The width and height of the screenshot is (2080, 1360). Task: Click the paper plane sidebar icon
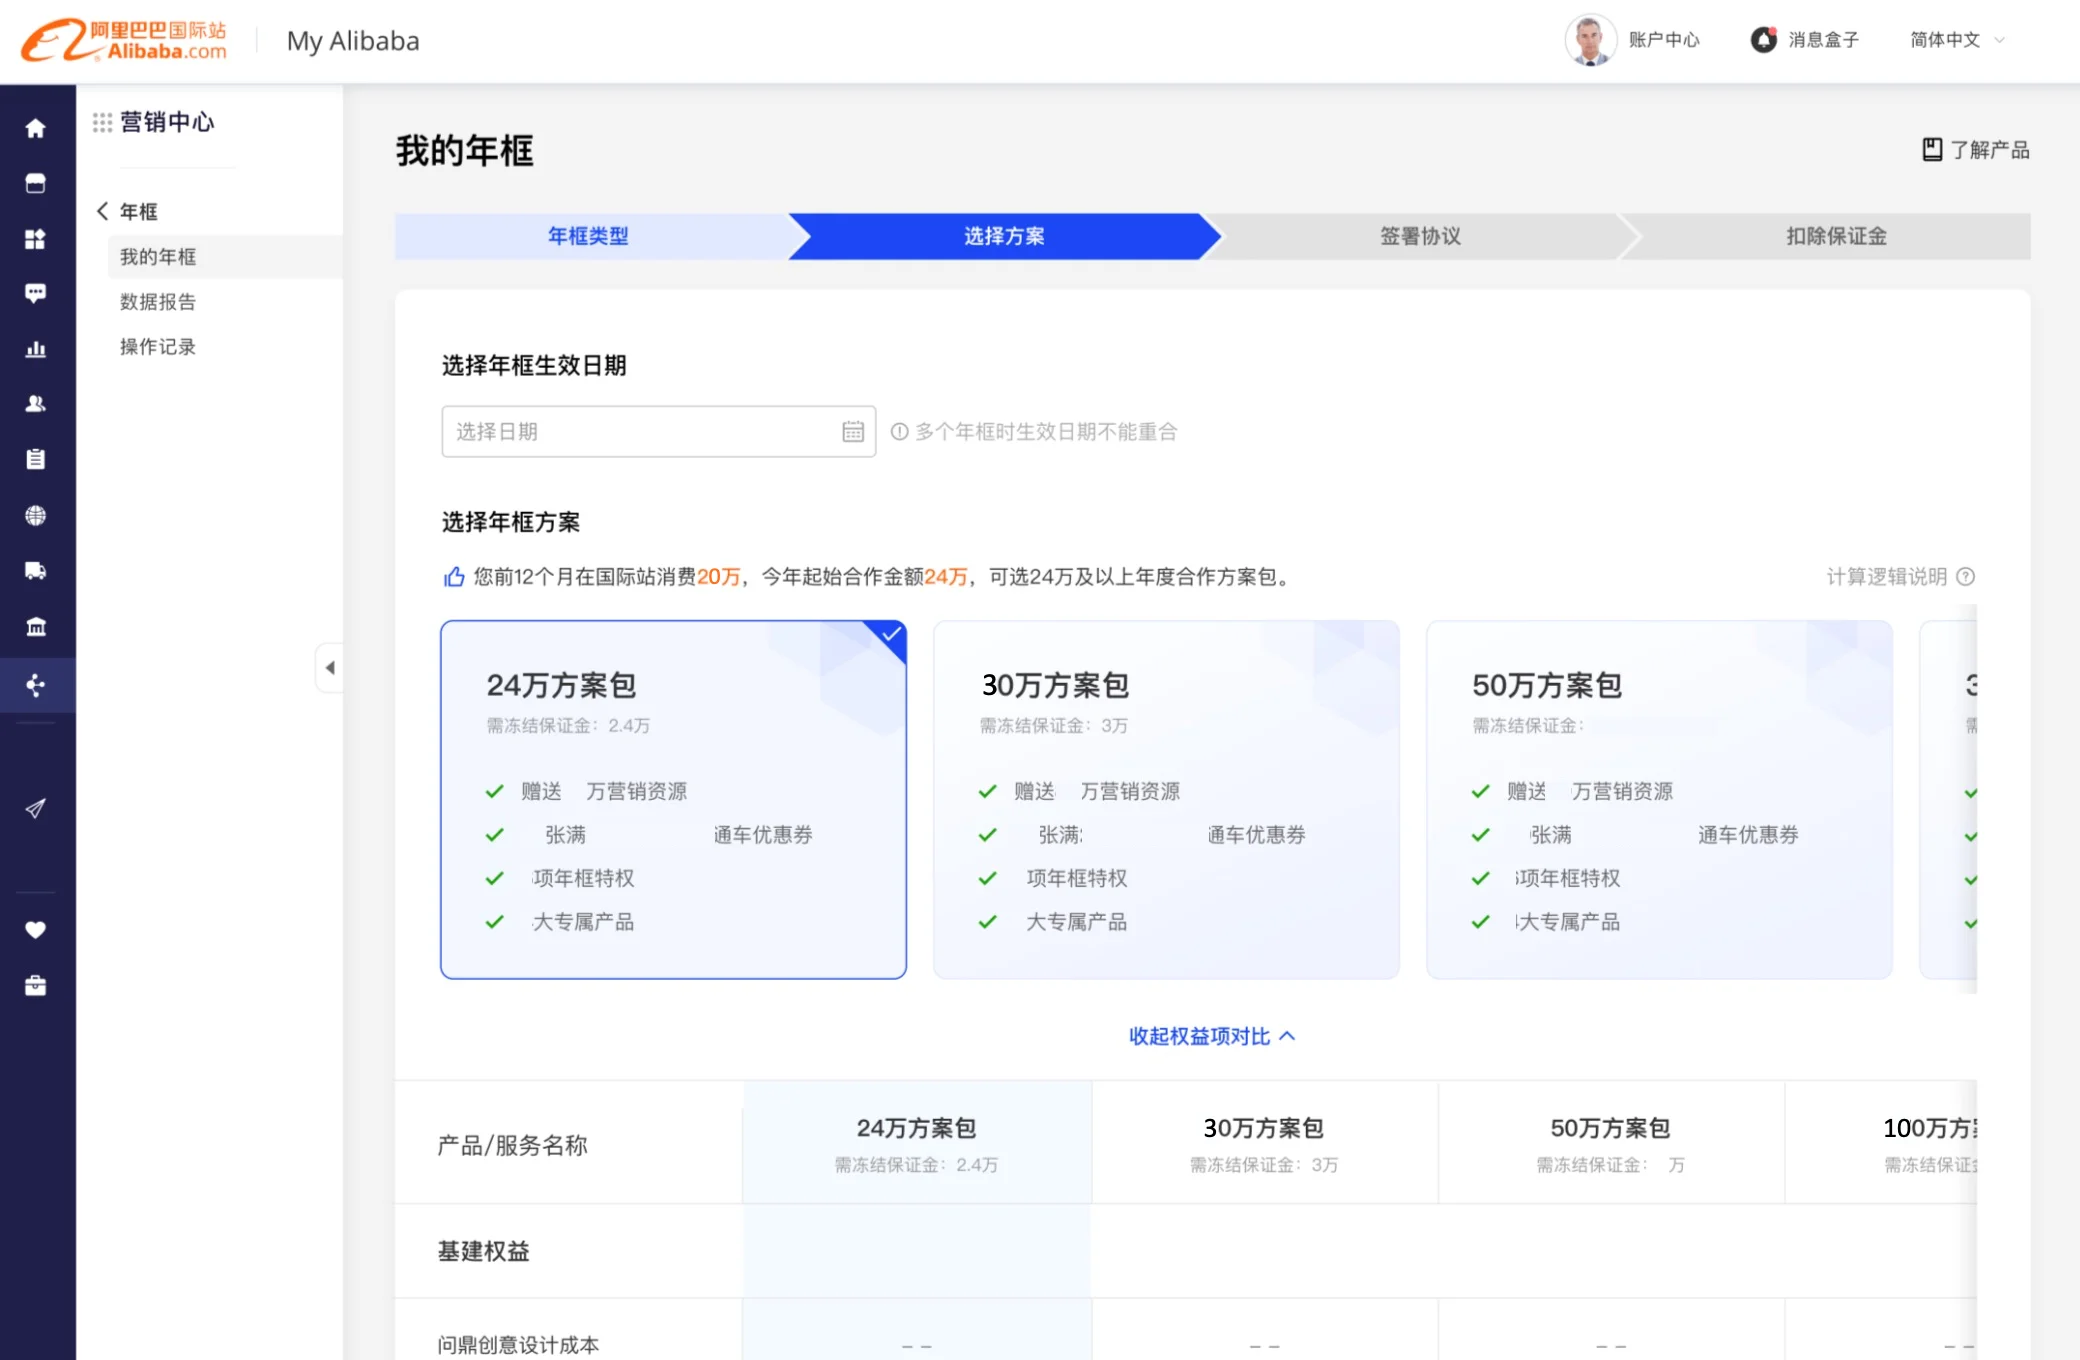pyautogui.click(x=36, y=808)
